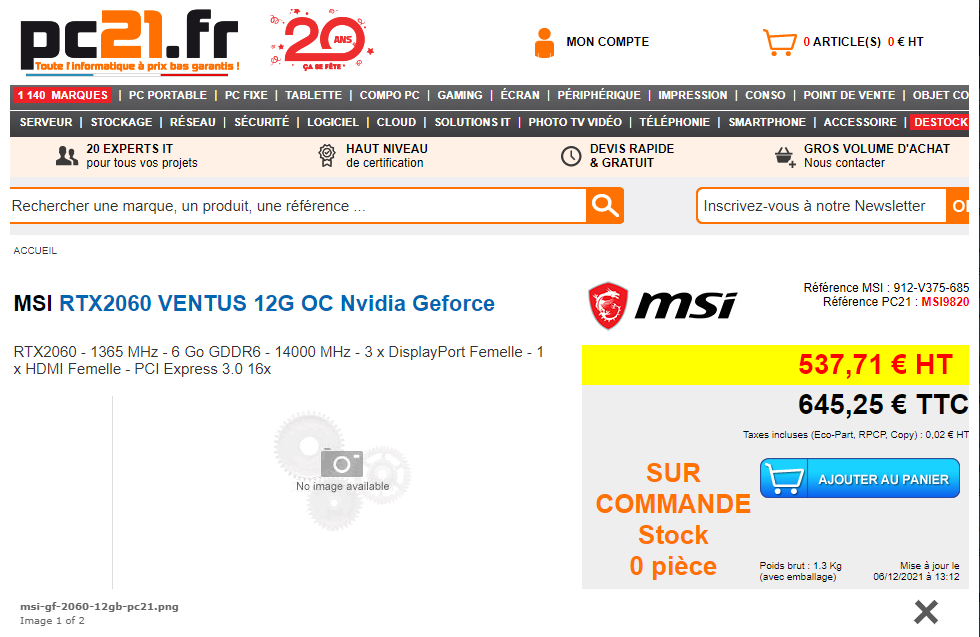The height and width of the screenshot is (637, 980).
Task: Open the Serveur menu
Action: [x=46, y=122]
